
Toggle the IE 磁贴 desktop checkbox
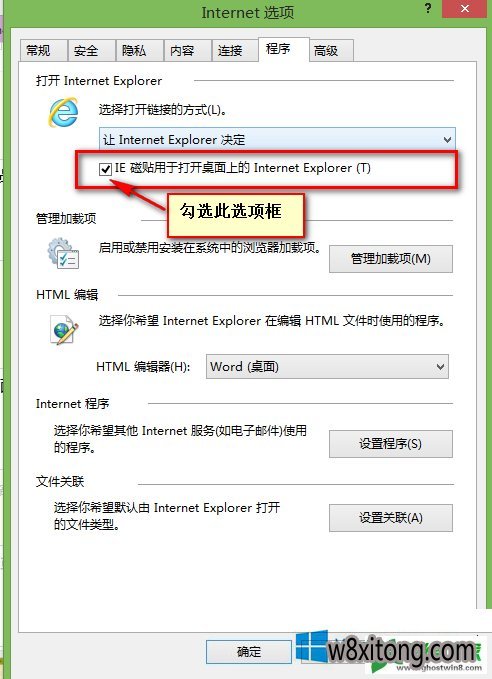pos(105,169)
